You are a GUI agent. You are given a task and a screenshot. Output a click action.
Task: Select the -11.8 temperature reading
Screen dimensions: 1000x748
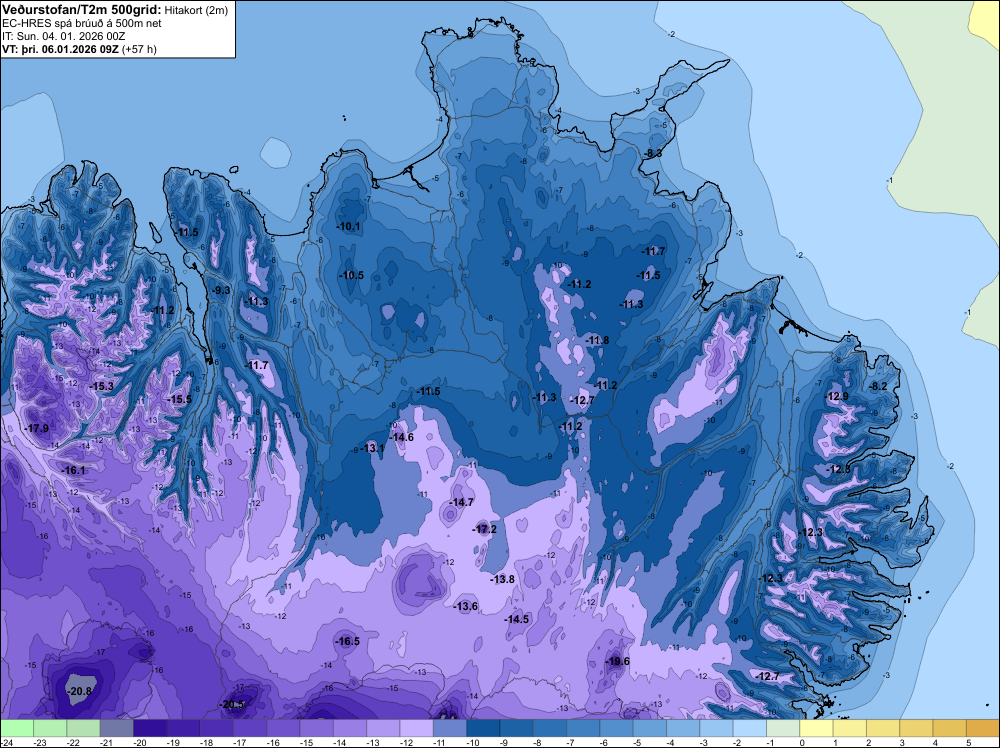[598, 341]
